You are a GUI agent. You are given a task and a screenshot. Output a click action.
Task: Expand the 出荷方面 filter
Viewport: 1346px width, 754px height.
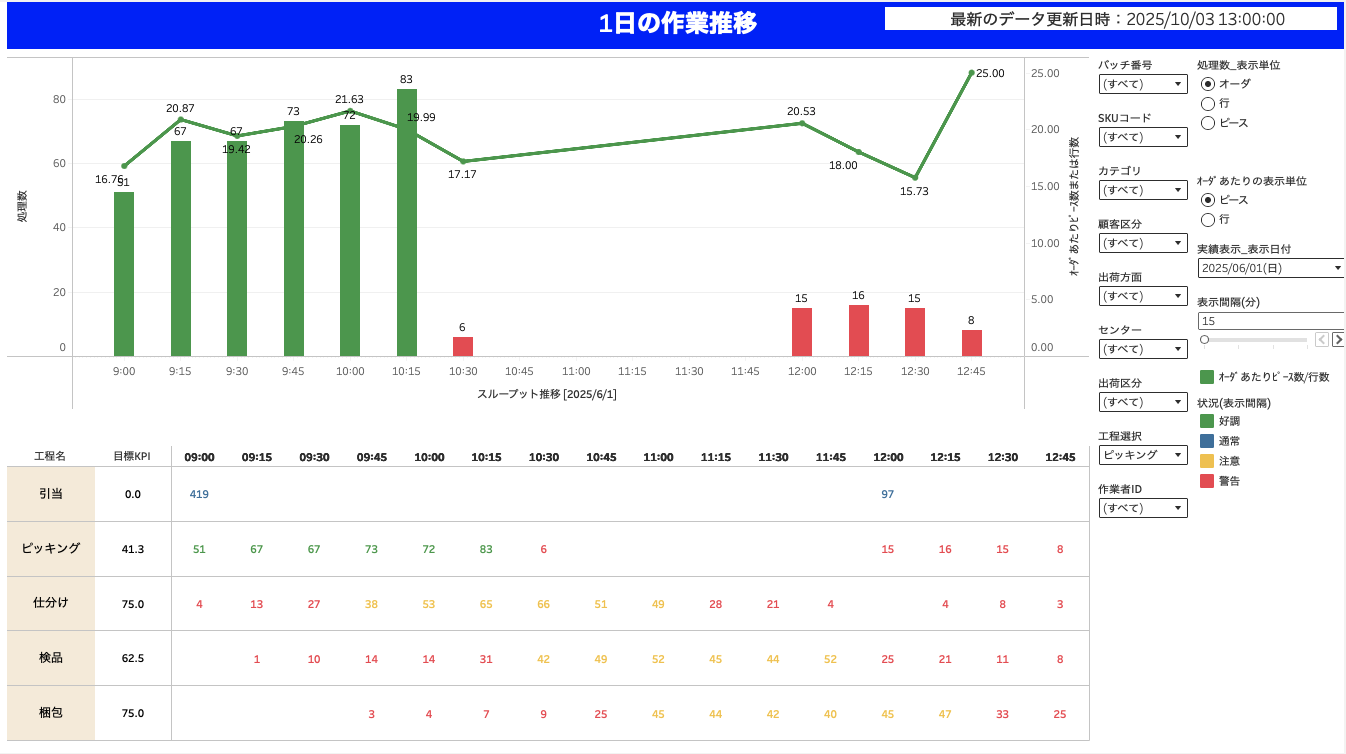tap(1143, 296)
